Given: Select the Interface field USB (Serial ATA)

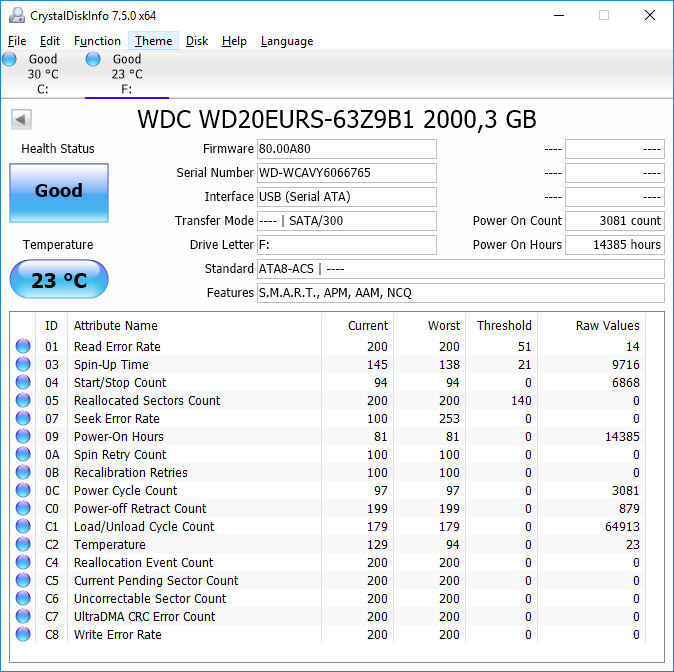Looking at the screenshot, I should click(347, 197).
